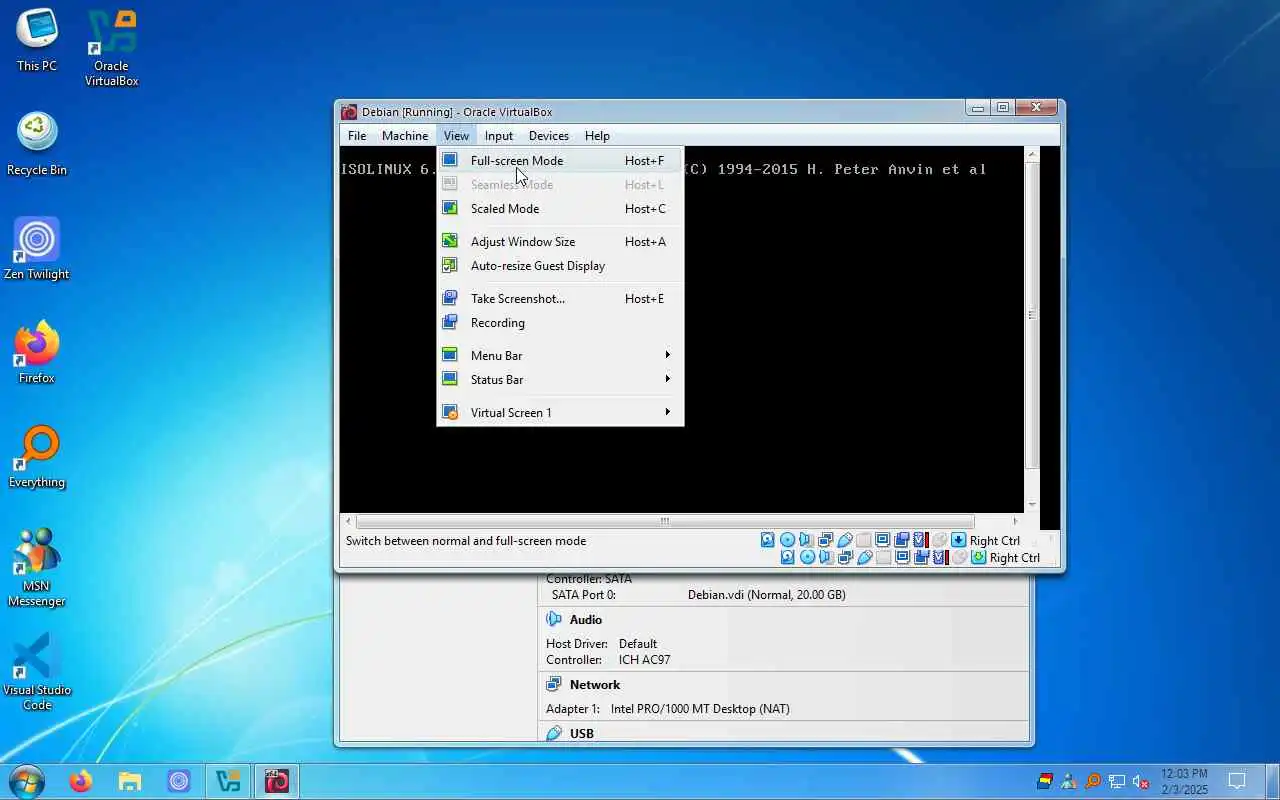Open the taskbar clock showing 12:03 PM
The image size is (1280, 800).
point(1184,781)
